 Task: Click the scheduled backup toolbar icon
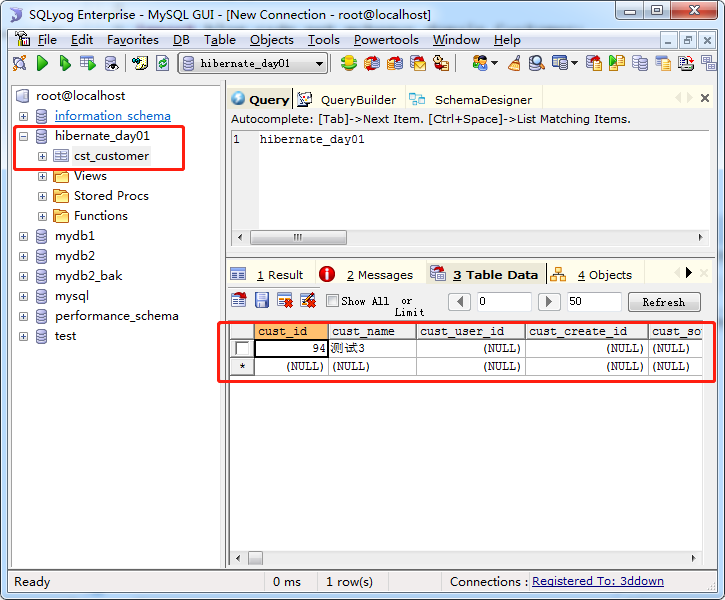tap(395, 63)
